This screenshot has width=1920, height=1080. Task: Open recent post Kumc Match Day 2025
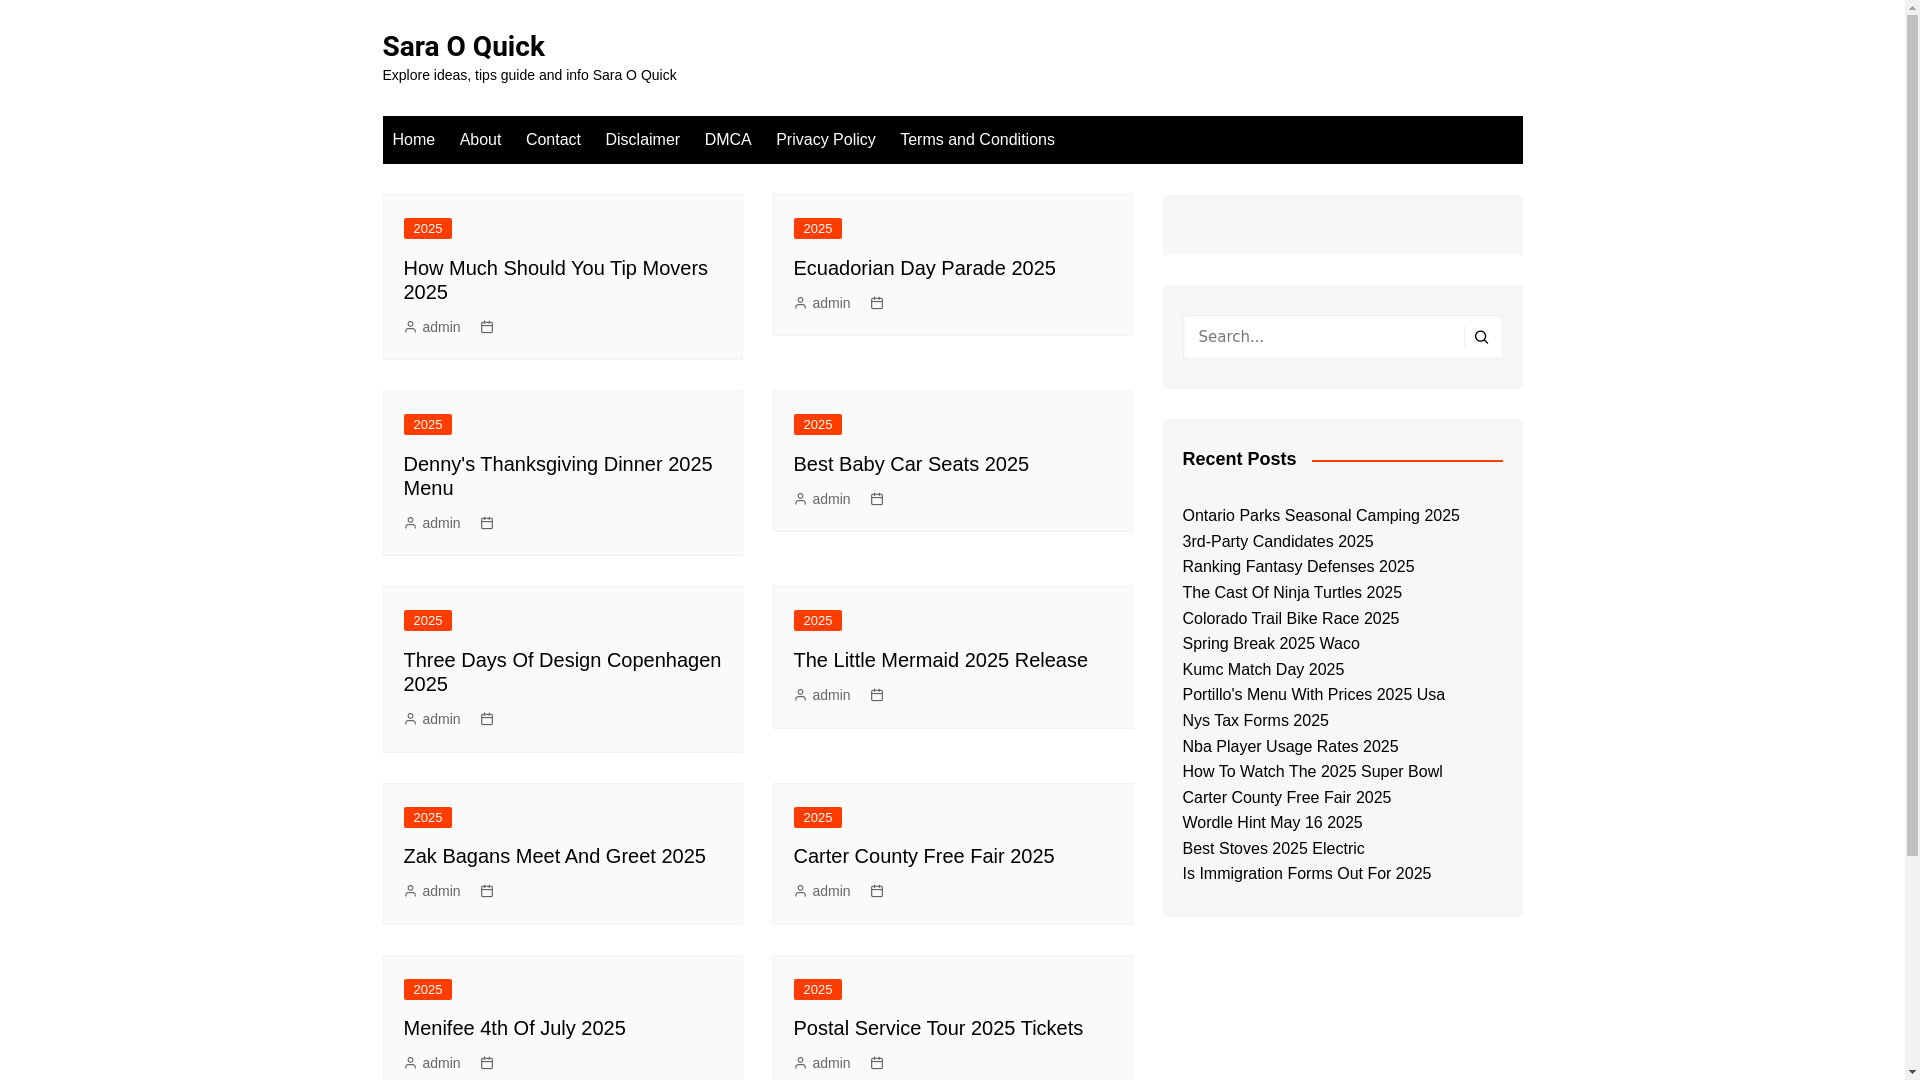tap(1263, 670)
